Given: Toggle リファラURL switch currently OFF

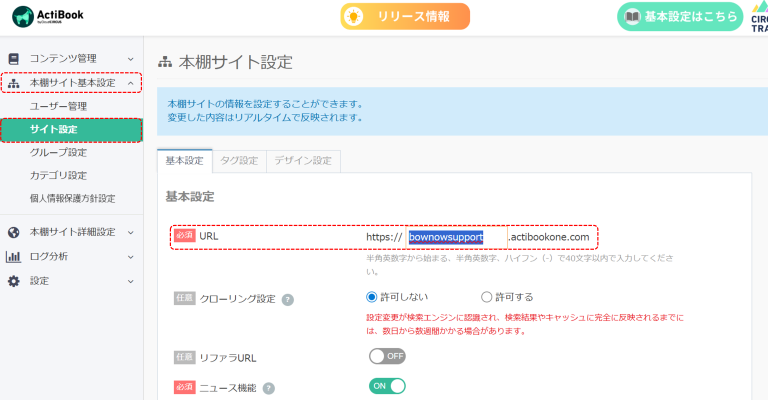Looking at the screenshot, I should [387, 356].
